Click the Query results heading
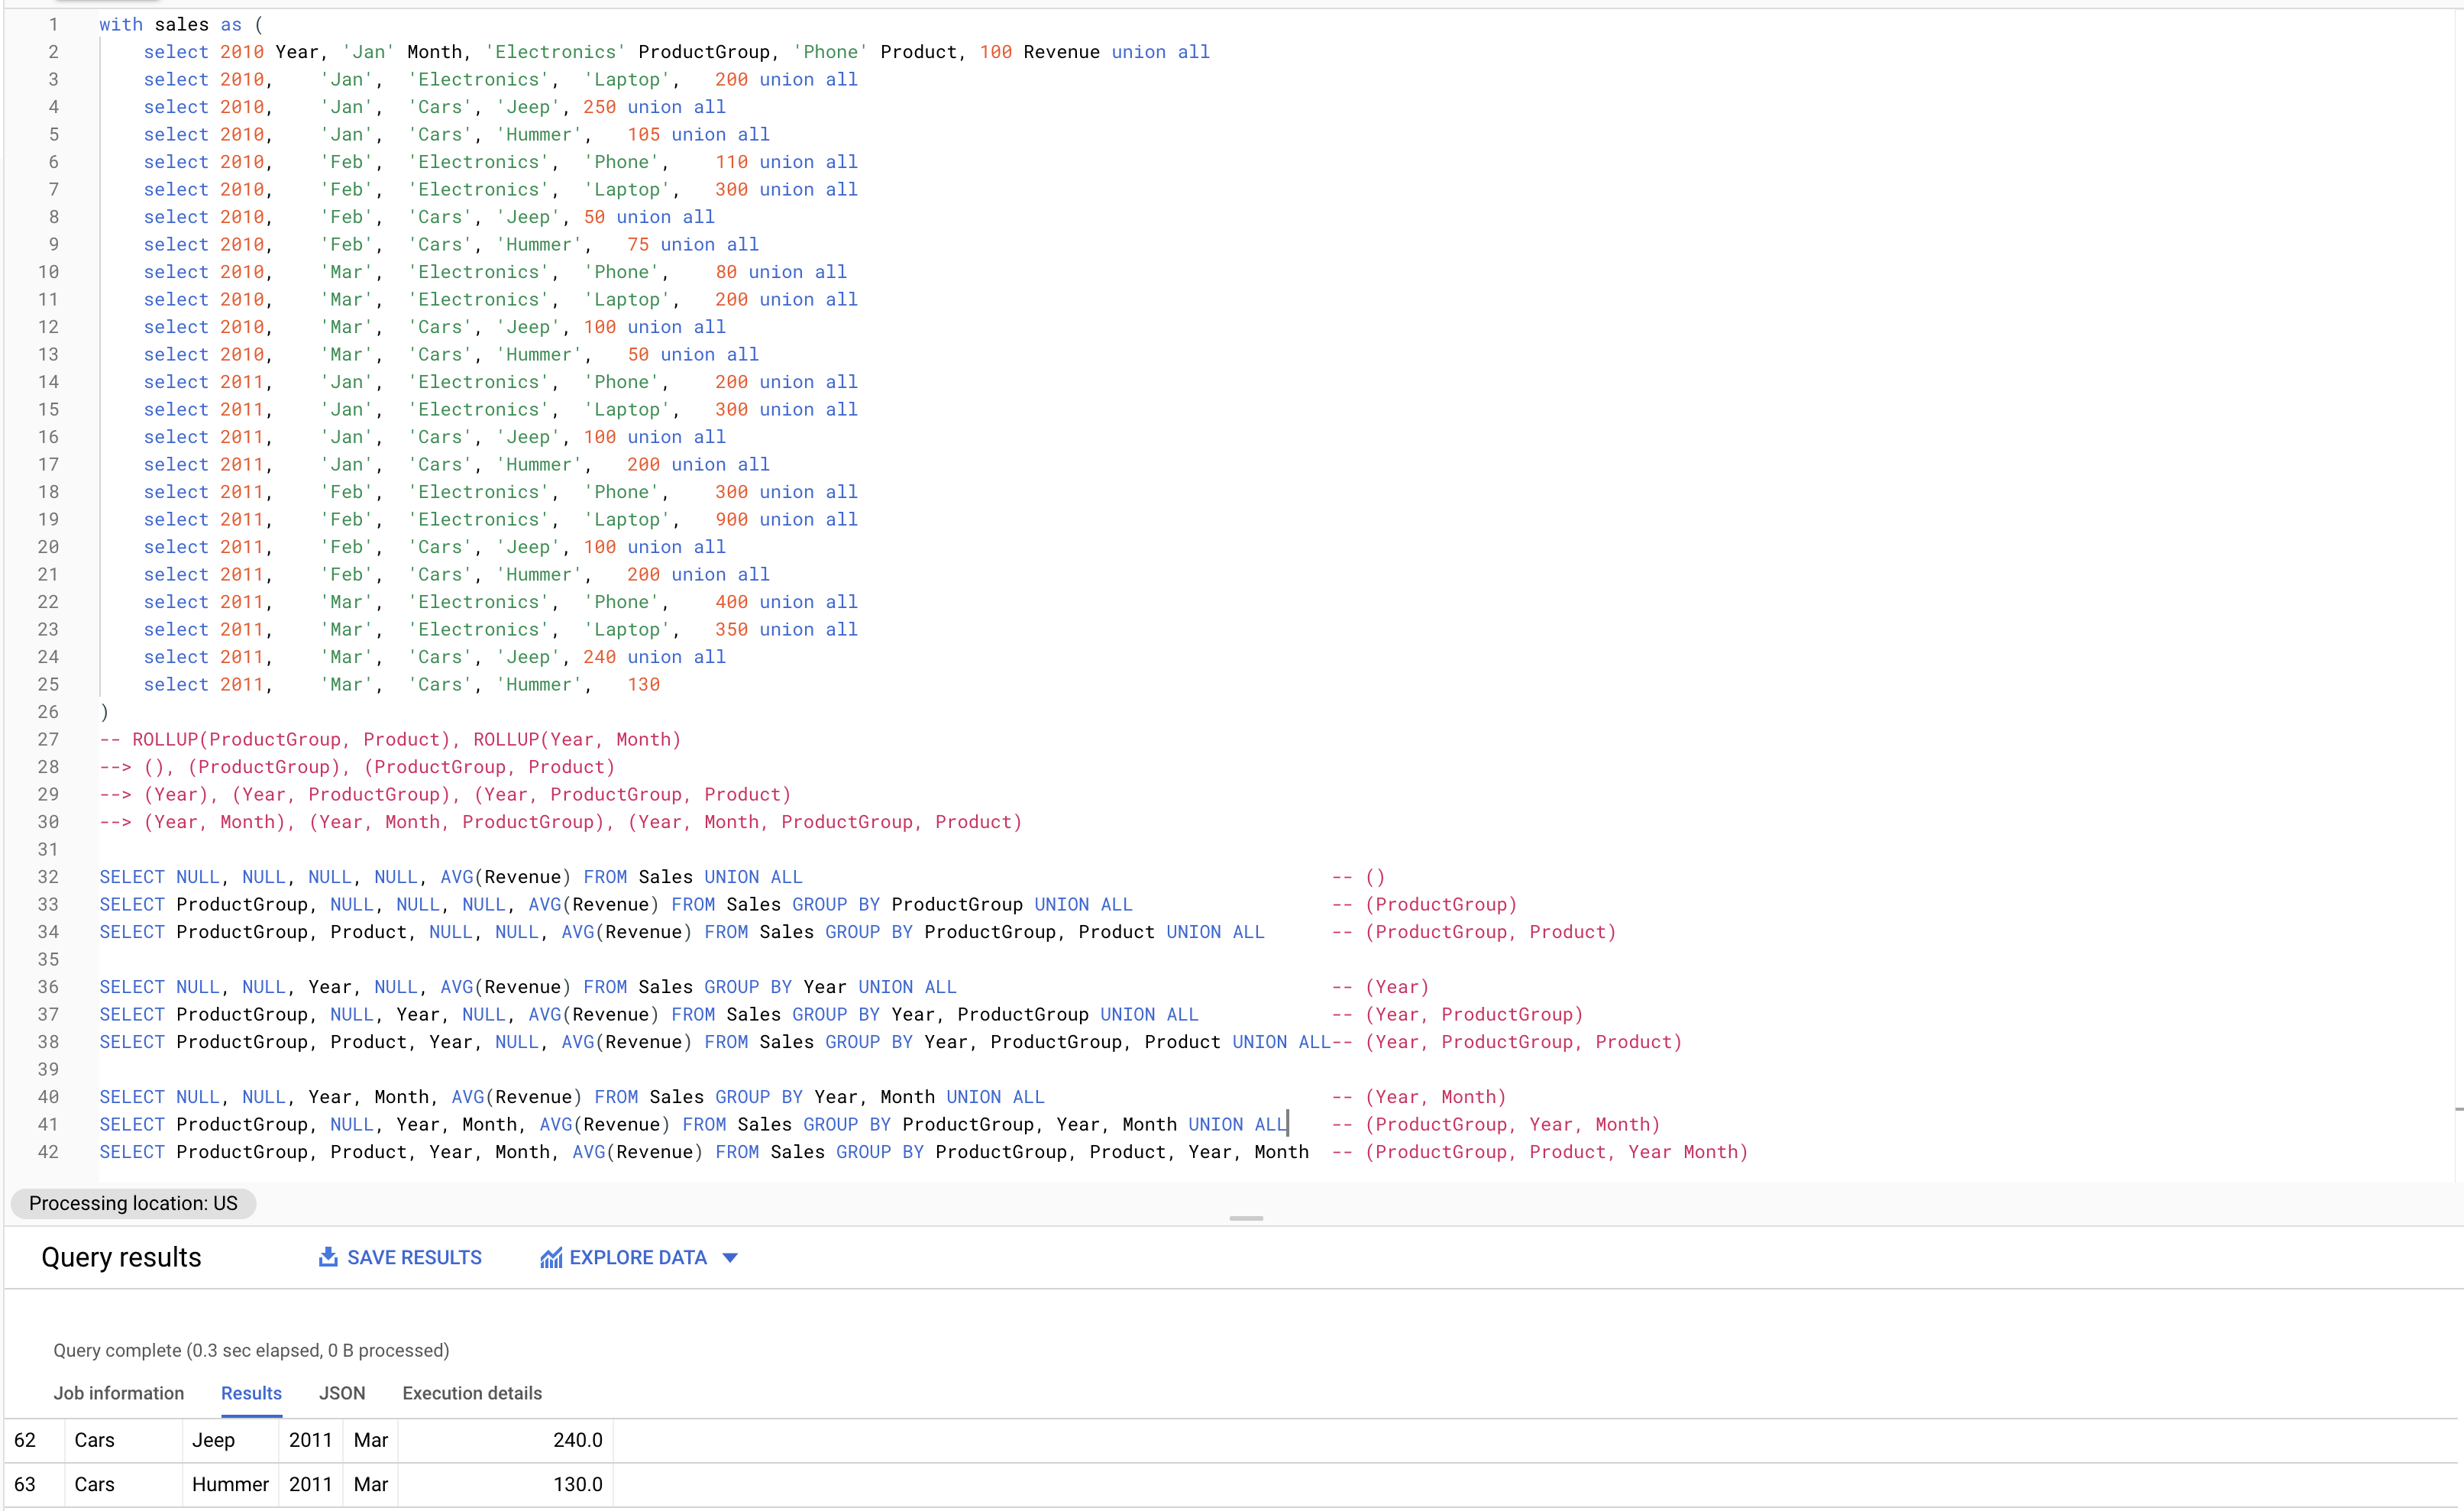2464x1511 pixels. tap(121, 1257)
